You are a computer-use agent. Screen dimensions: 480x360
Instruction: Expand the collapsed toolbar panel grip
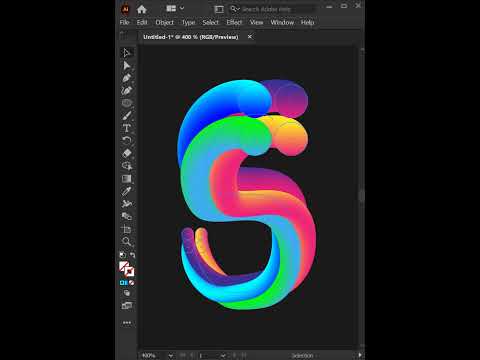coord(123,34)
